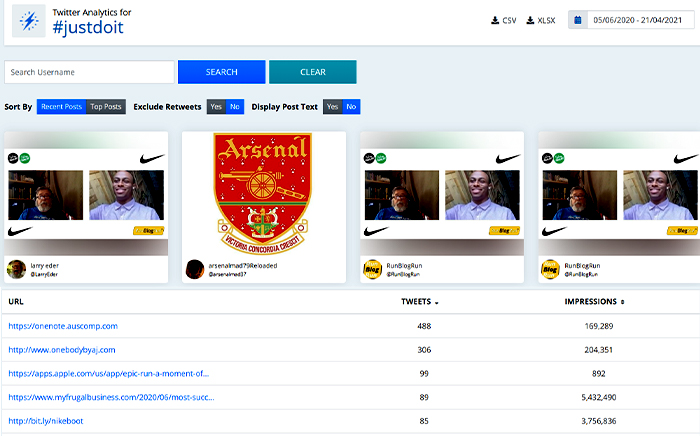Download data as XLSX
This screenshot has width=700, height=436.
coord(541,21)
